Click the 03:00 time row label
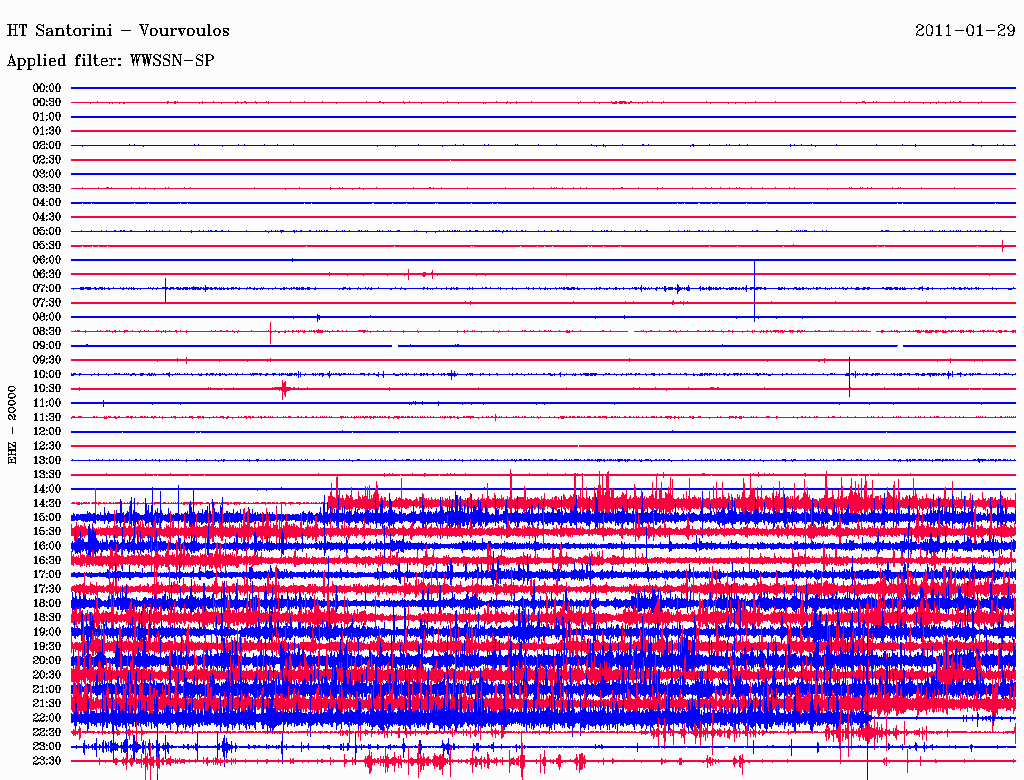The height and width of the screenshot is (780, 1024). click(x=47, y=174)
